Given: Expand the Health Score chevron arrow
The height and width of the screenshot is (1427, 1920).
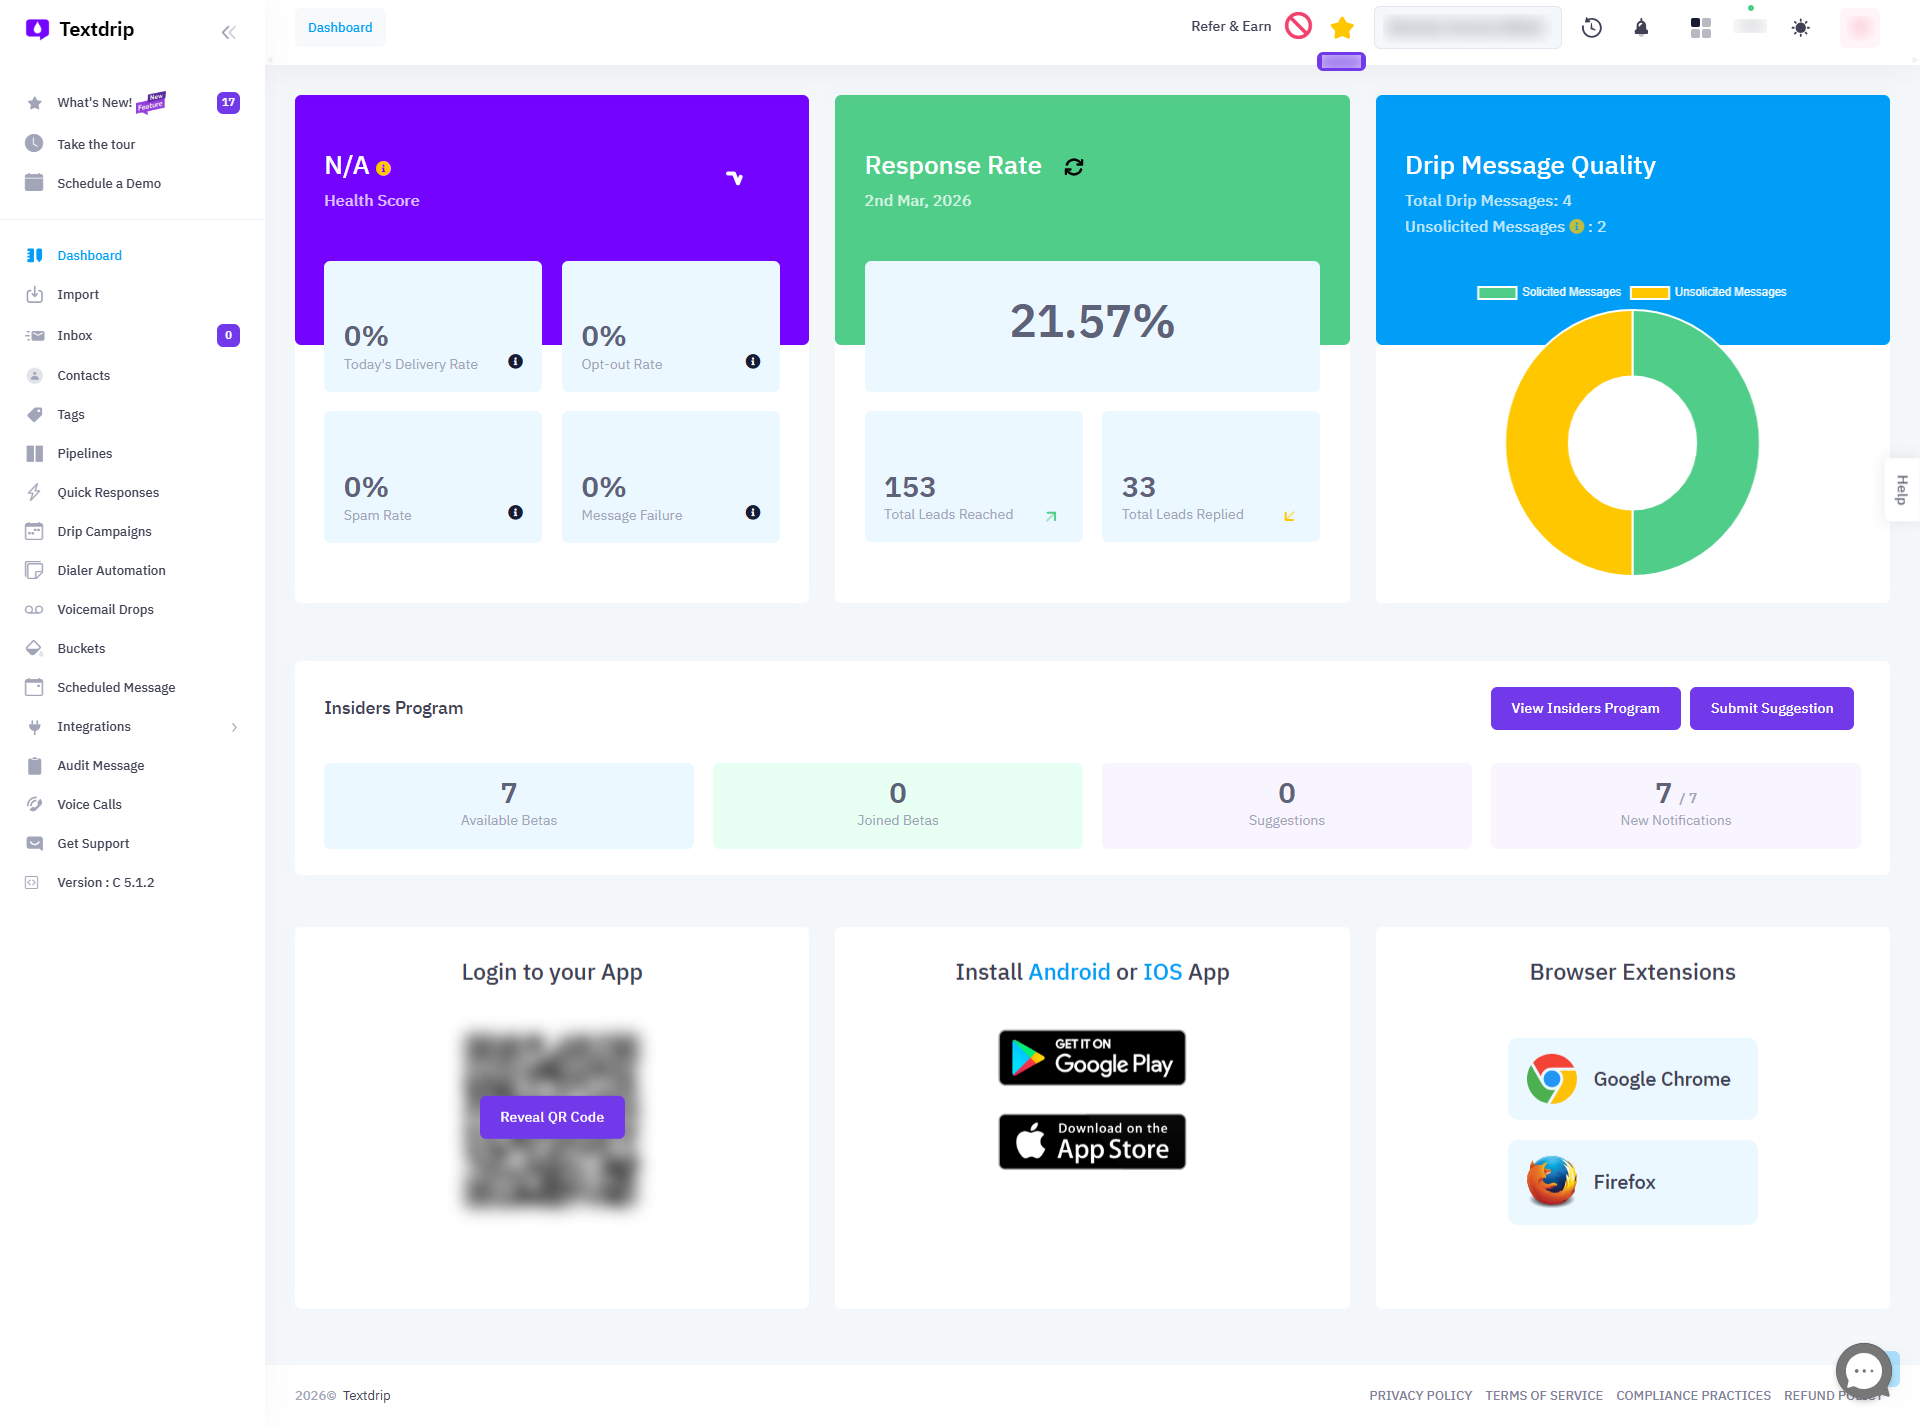Looking at the screenshot, I should point(734,178).
